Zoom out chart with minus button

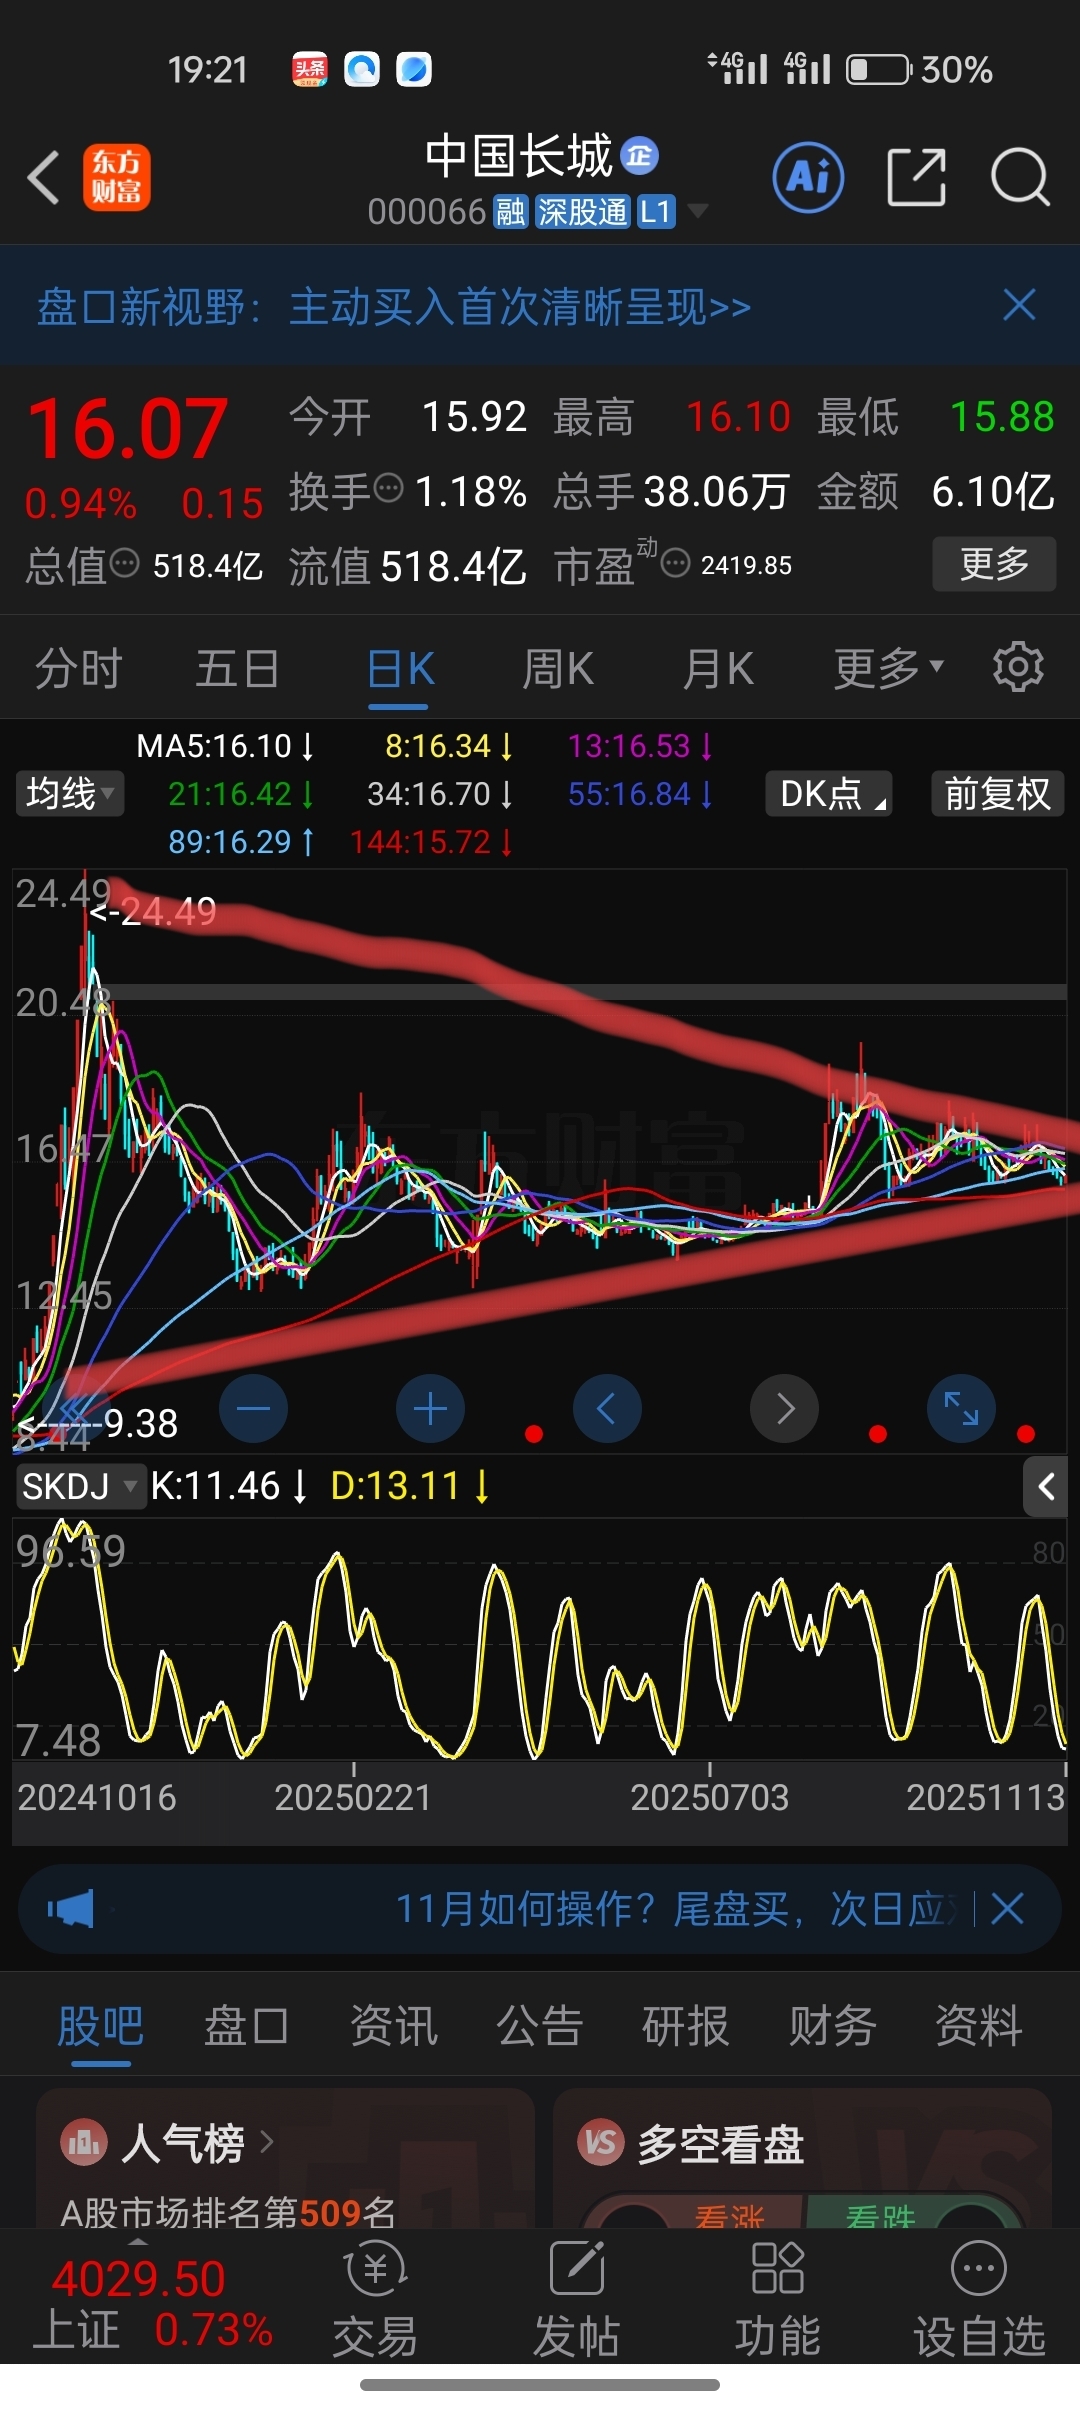tap(253, 1409)
